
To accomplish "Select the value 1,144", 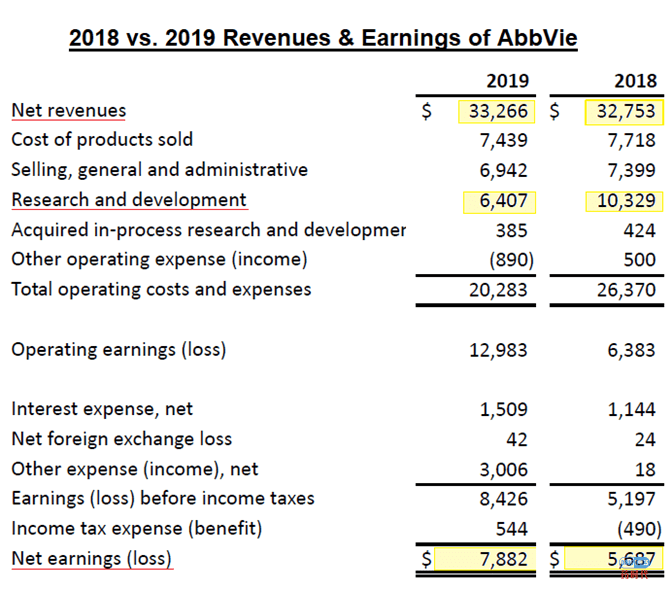I will (632, 410).
